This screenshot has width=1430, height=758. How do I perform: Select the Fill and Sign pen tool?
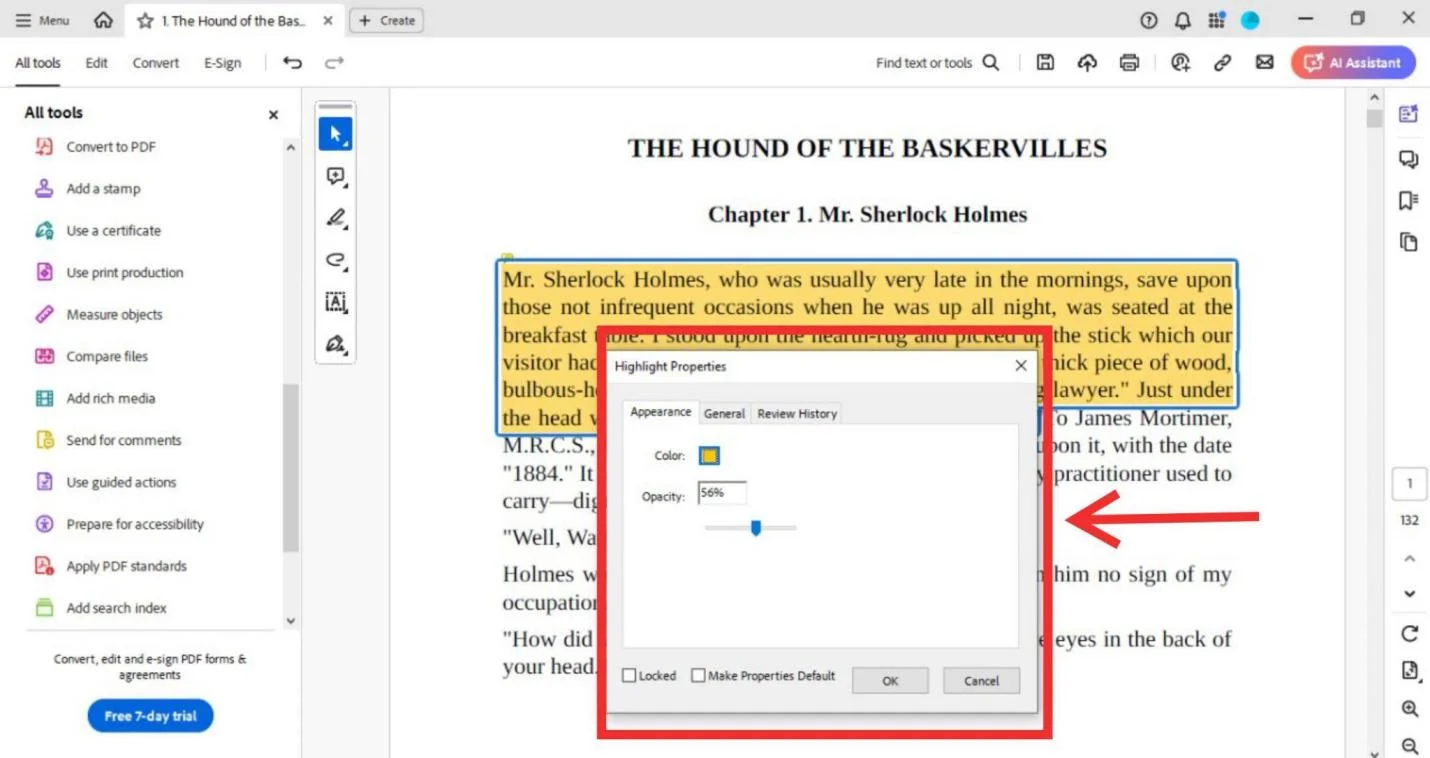click(335, 345)
